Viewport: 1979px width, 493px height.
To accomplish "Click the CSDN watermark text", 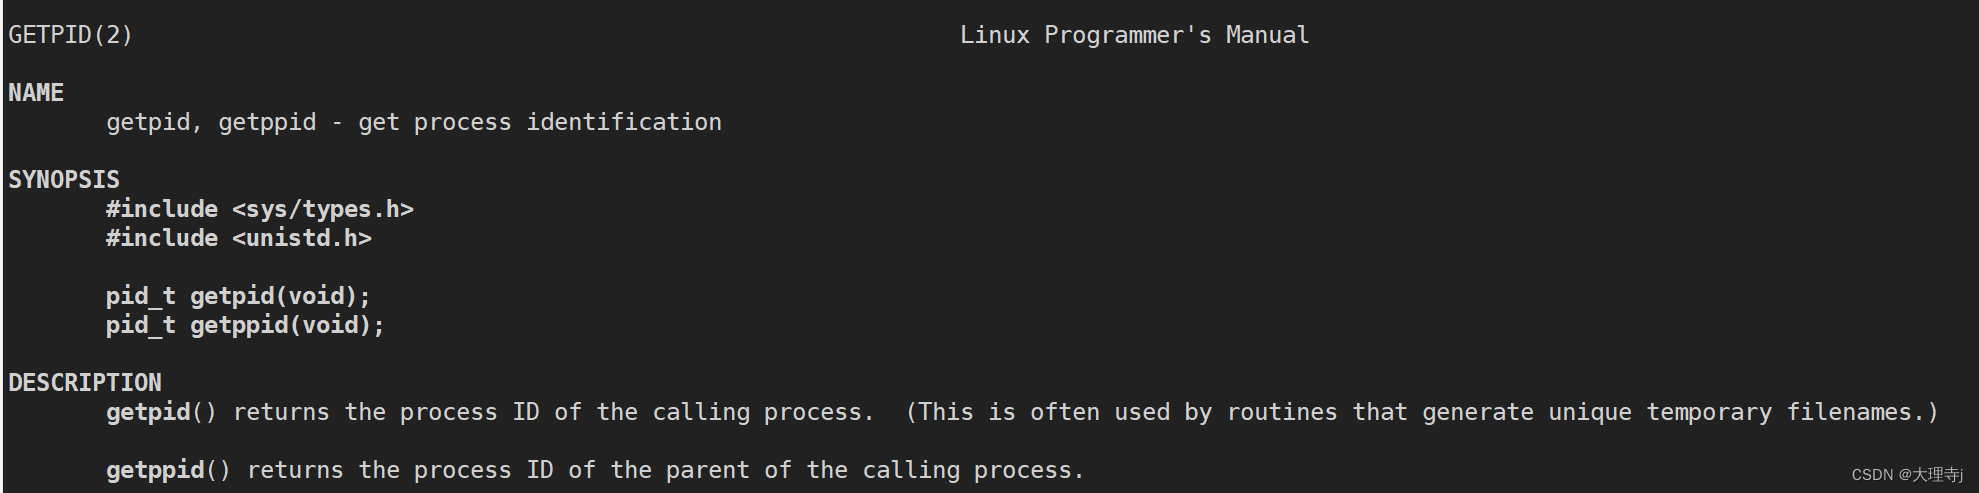I will (x=1907, y=475).
